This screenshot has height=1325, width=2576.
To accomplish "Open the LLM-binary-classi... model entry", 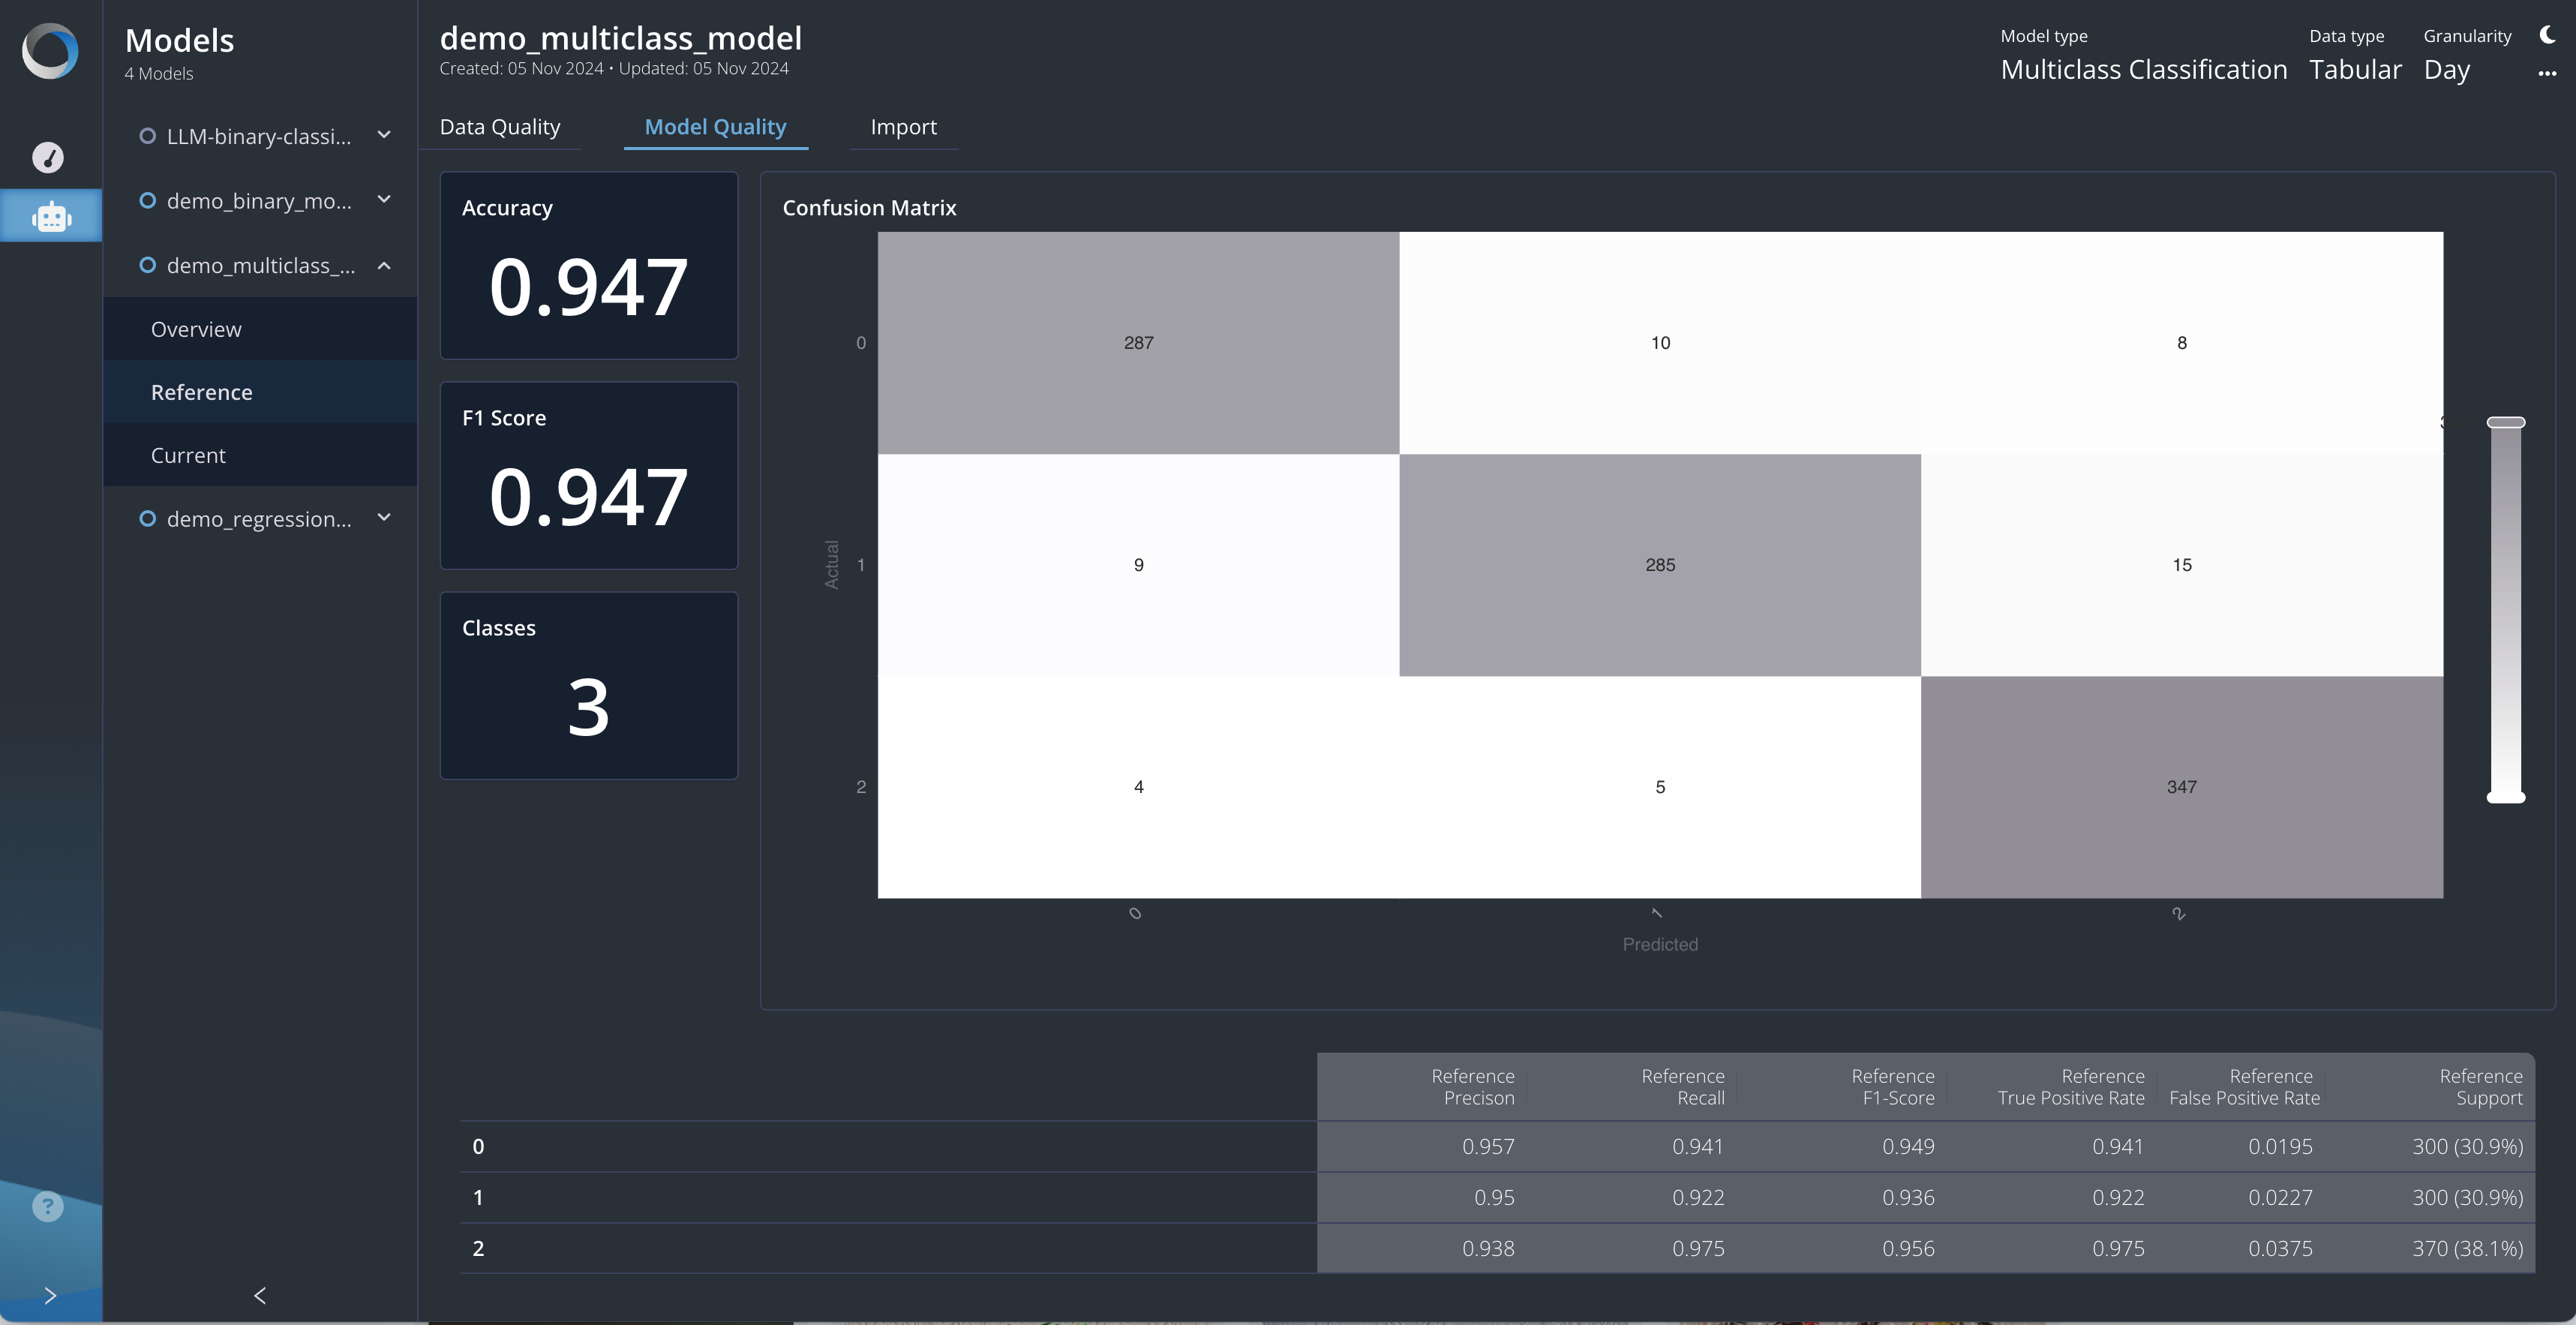I will click(259, 136).
